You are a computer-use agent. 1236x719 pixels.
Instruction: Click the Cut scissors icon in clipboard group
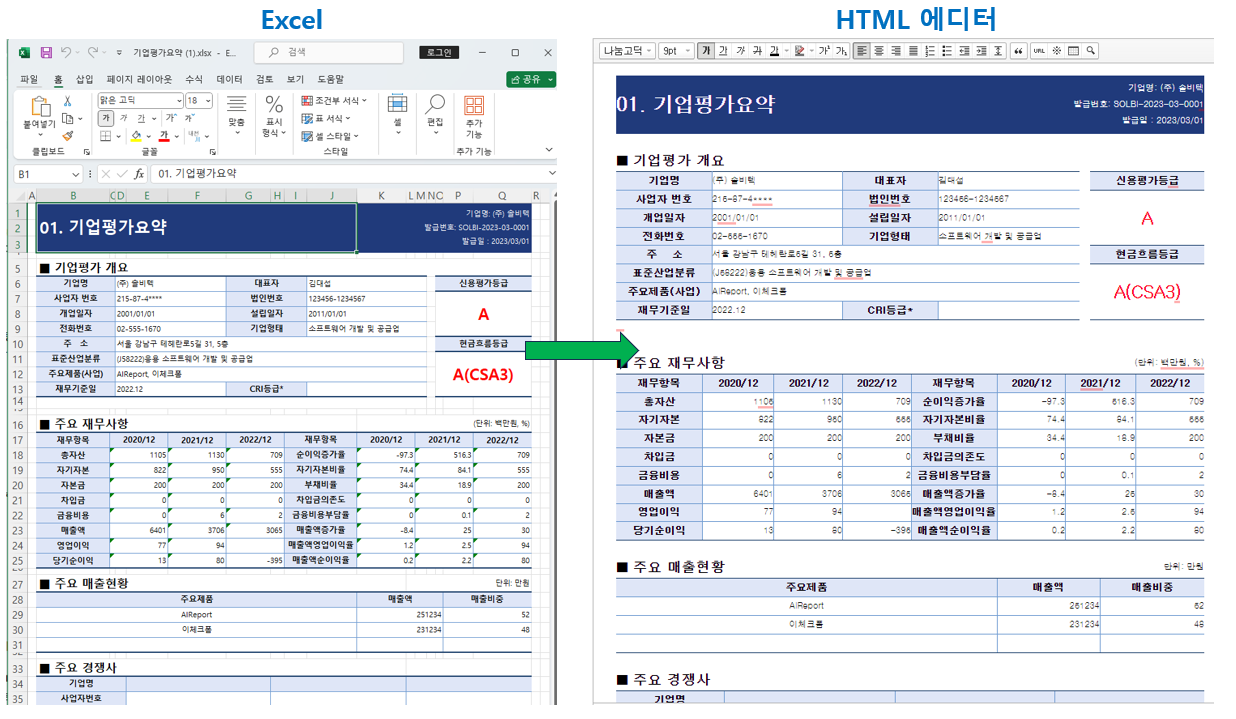[67, 101]
